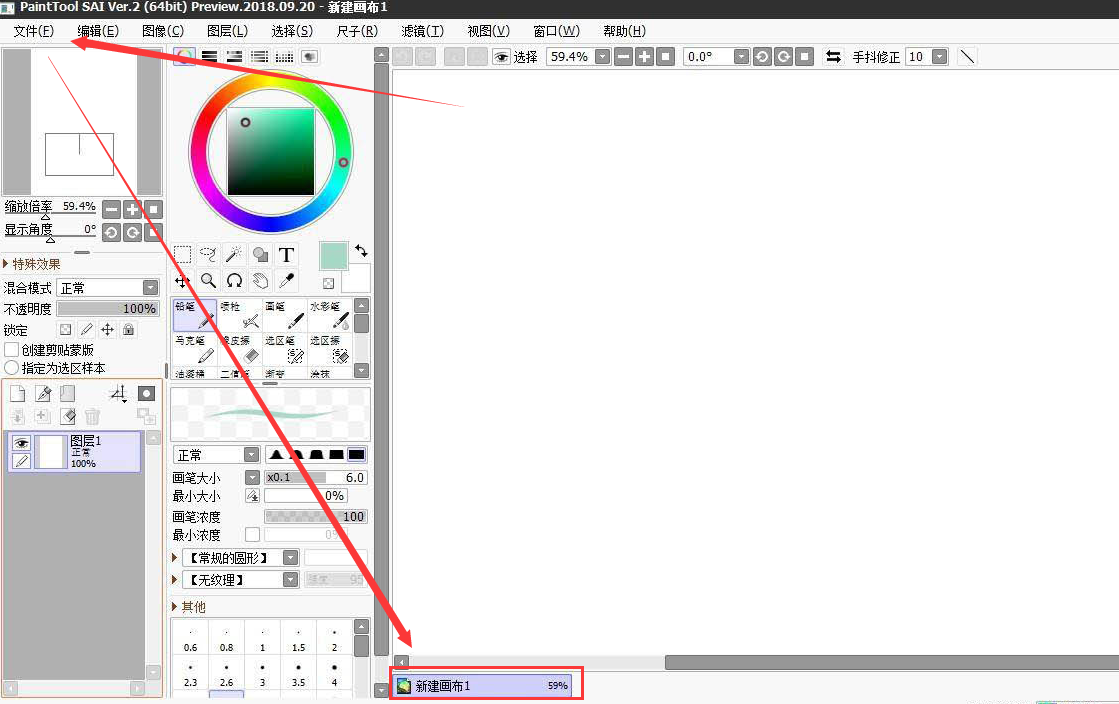The image size is (1119, 704).
Task: Open the 【无纹理】 texture dropdown
Action: [290, 579]
